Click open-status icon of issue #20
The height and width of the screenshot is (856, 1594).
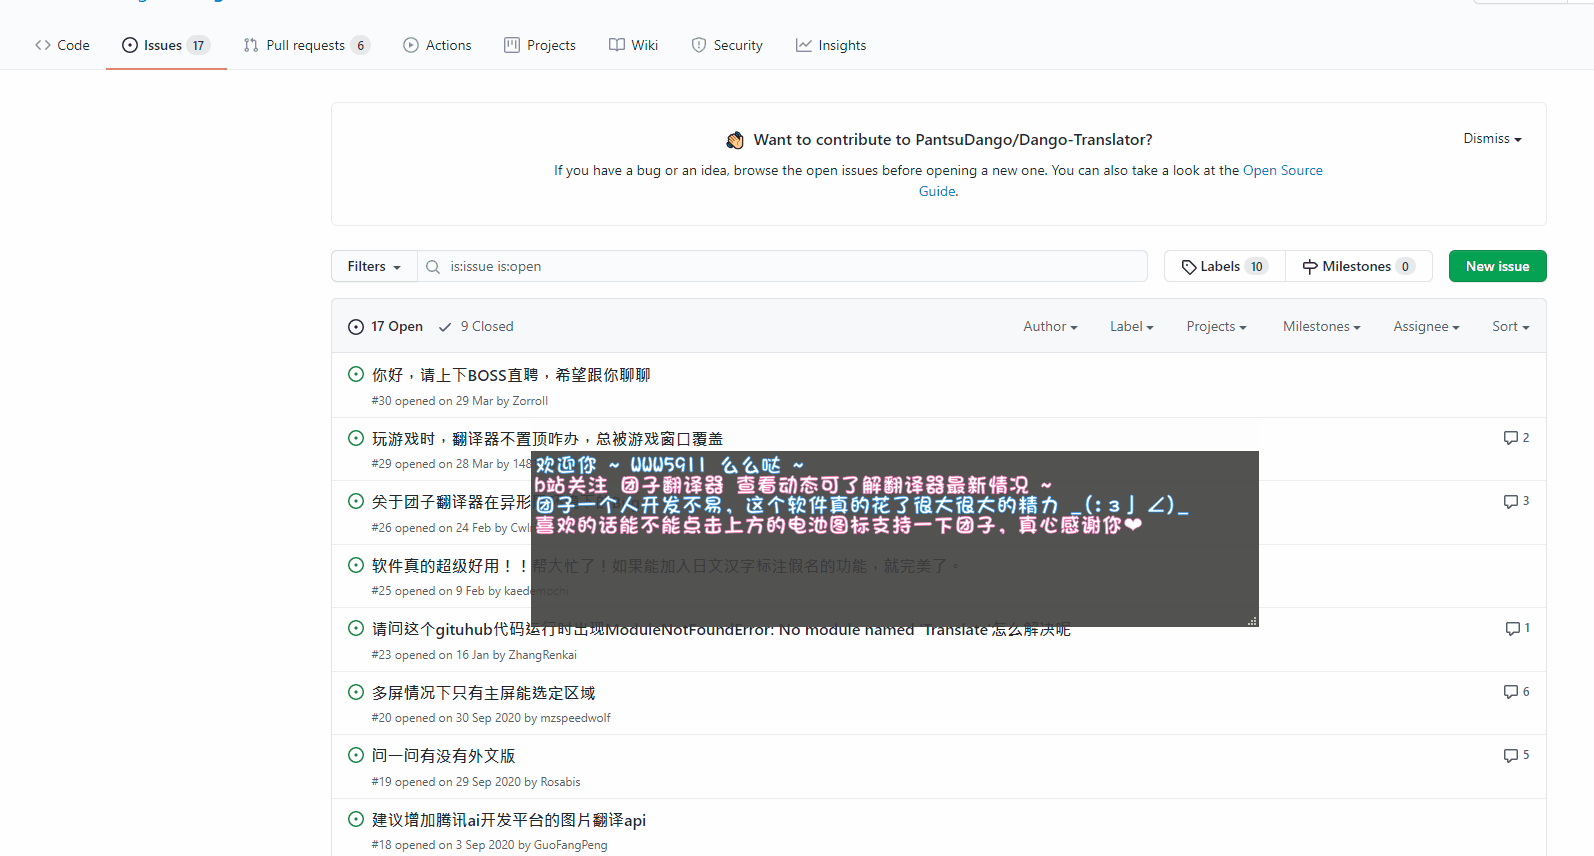[356, 692]
